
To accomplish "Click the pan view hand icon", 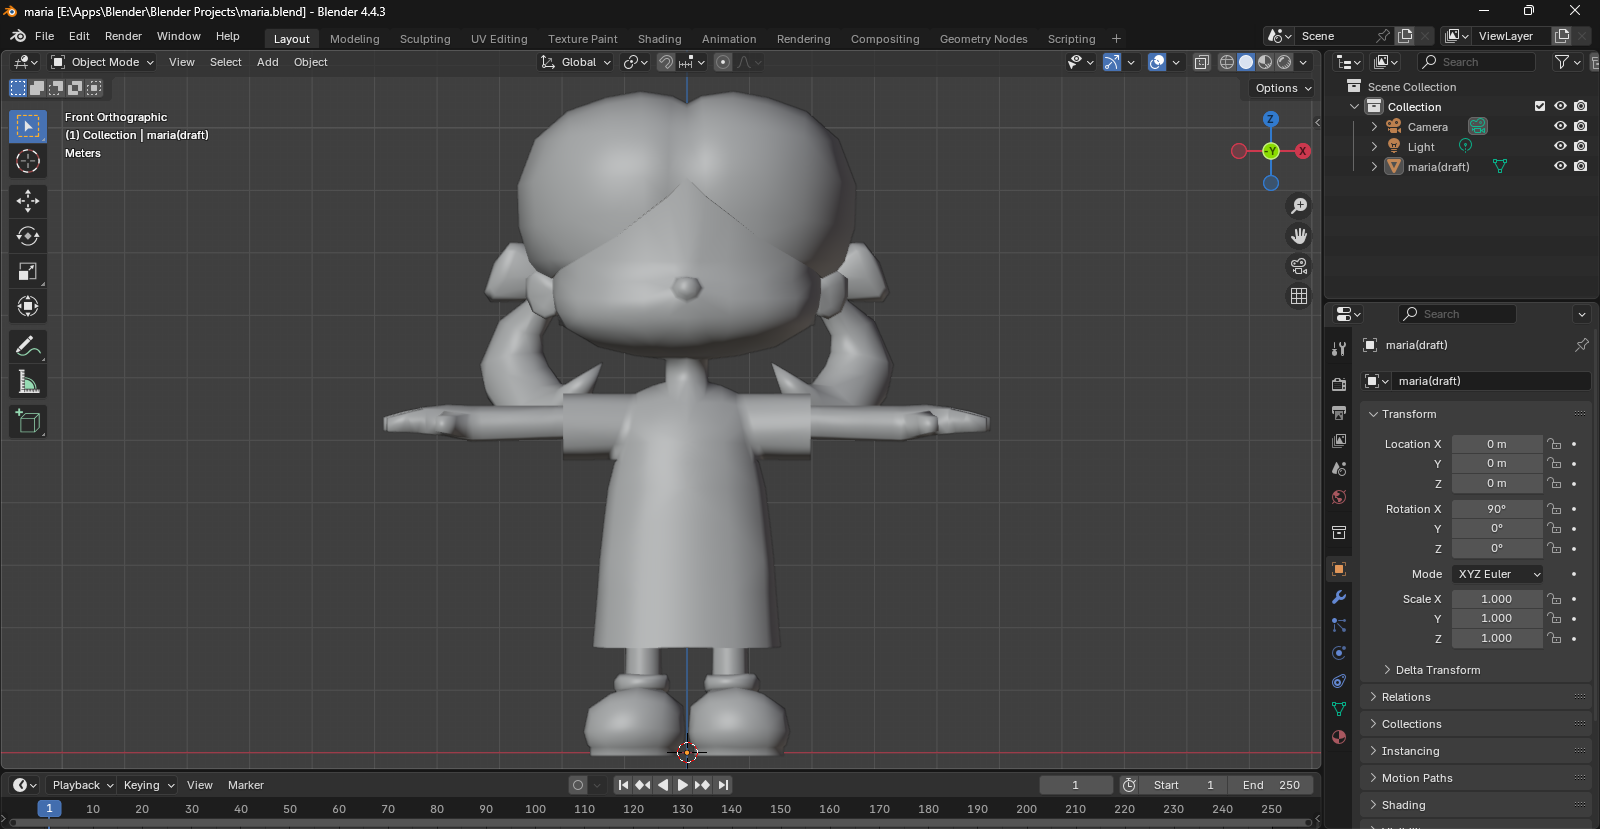I will tap(1299, 236).
